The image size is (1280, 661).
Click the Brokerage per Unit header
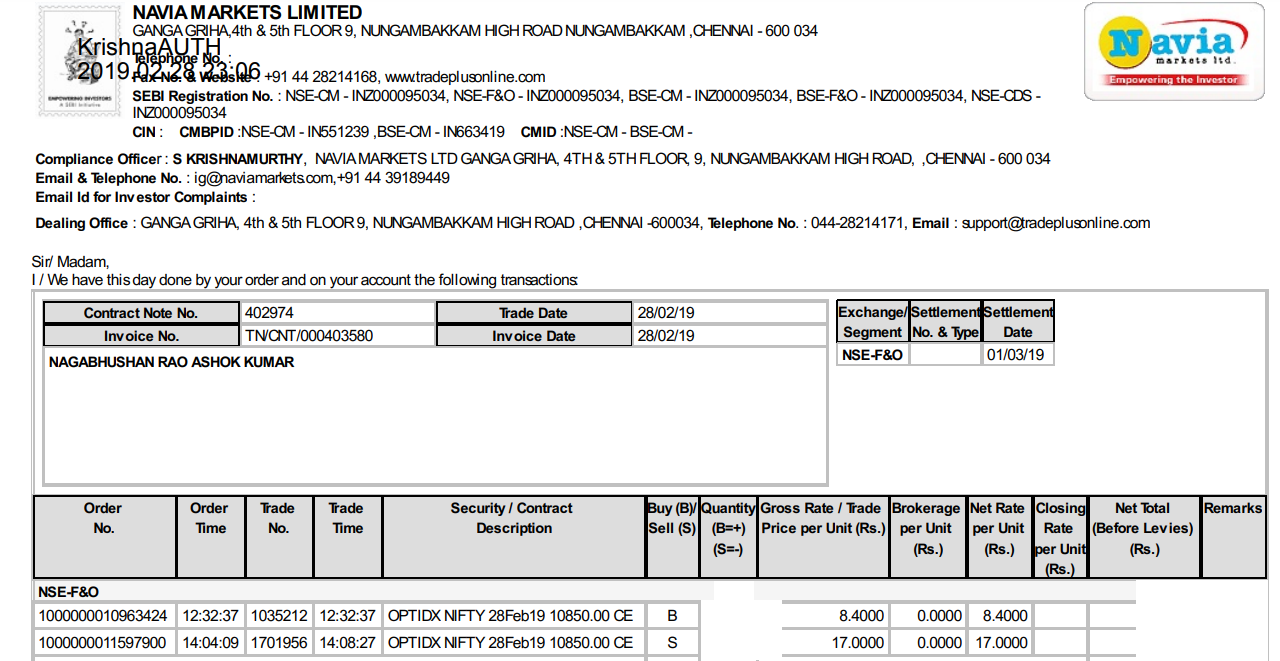tap(927, 537)
